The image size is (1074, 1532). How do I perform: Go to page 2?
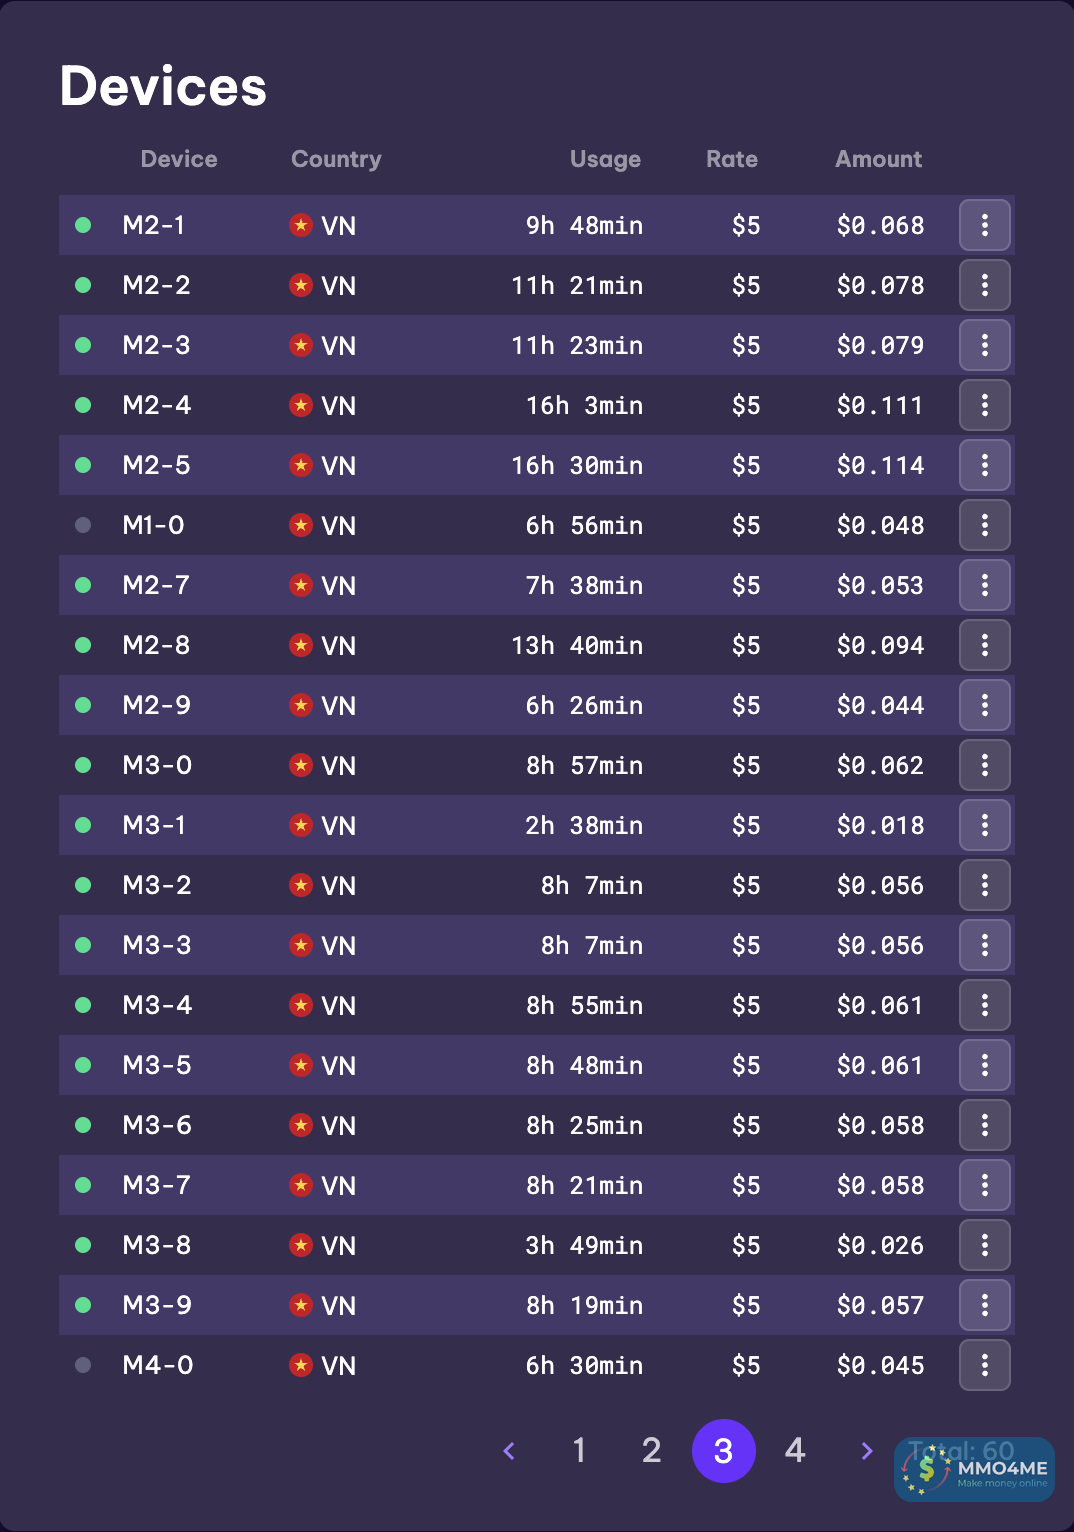[651, 1451]
